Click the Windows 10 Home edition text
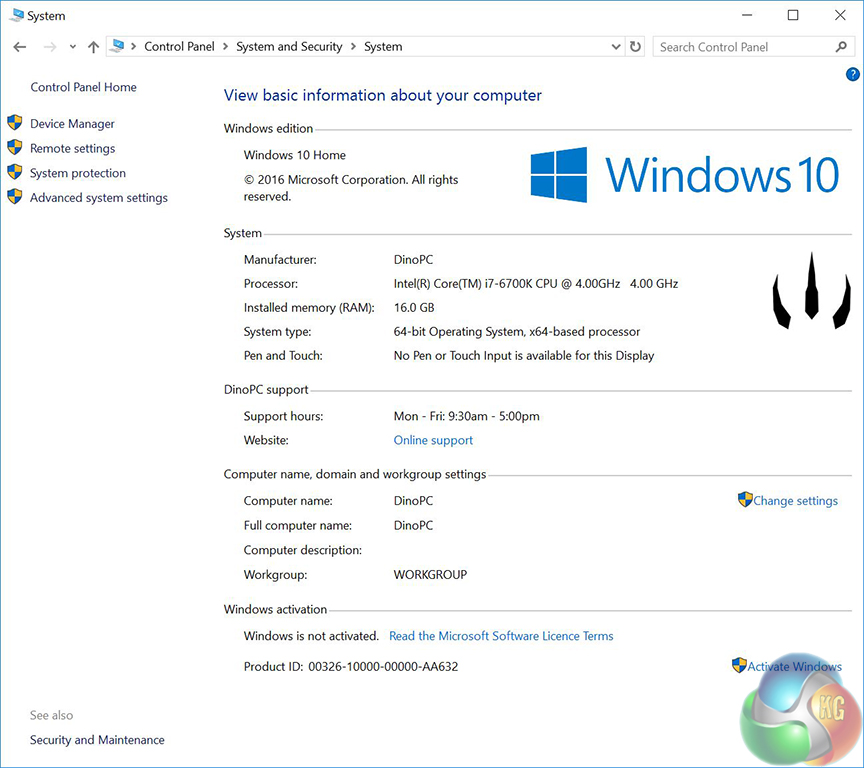The width and height of the screenshot is (864, 768). (295, 155)
